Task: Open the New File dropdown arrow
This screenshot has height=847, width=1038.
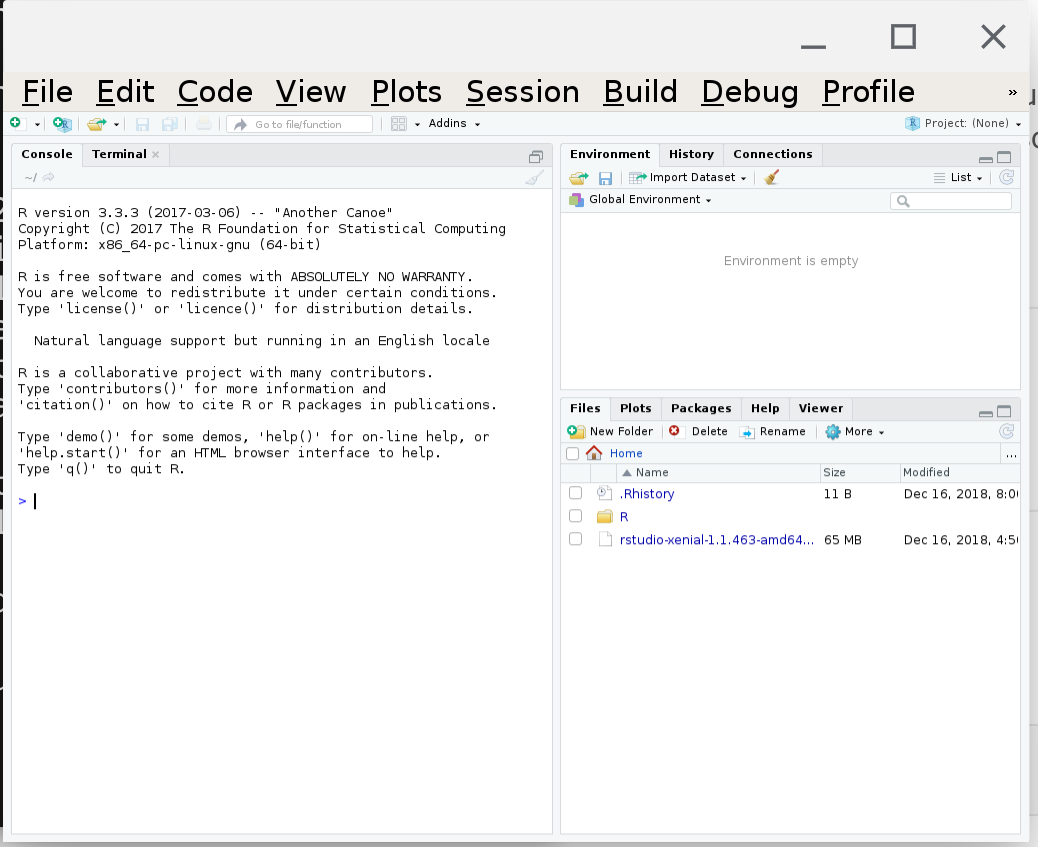Action: [37, 125]
